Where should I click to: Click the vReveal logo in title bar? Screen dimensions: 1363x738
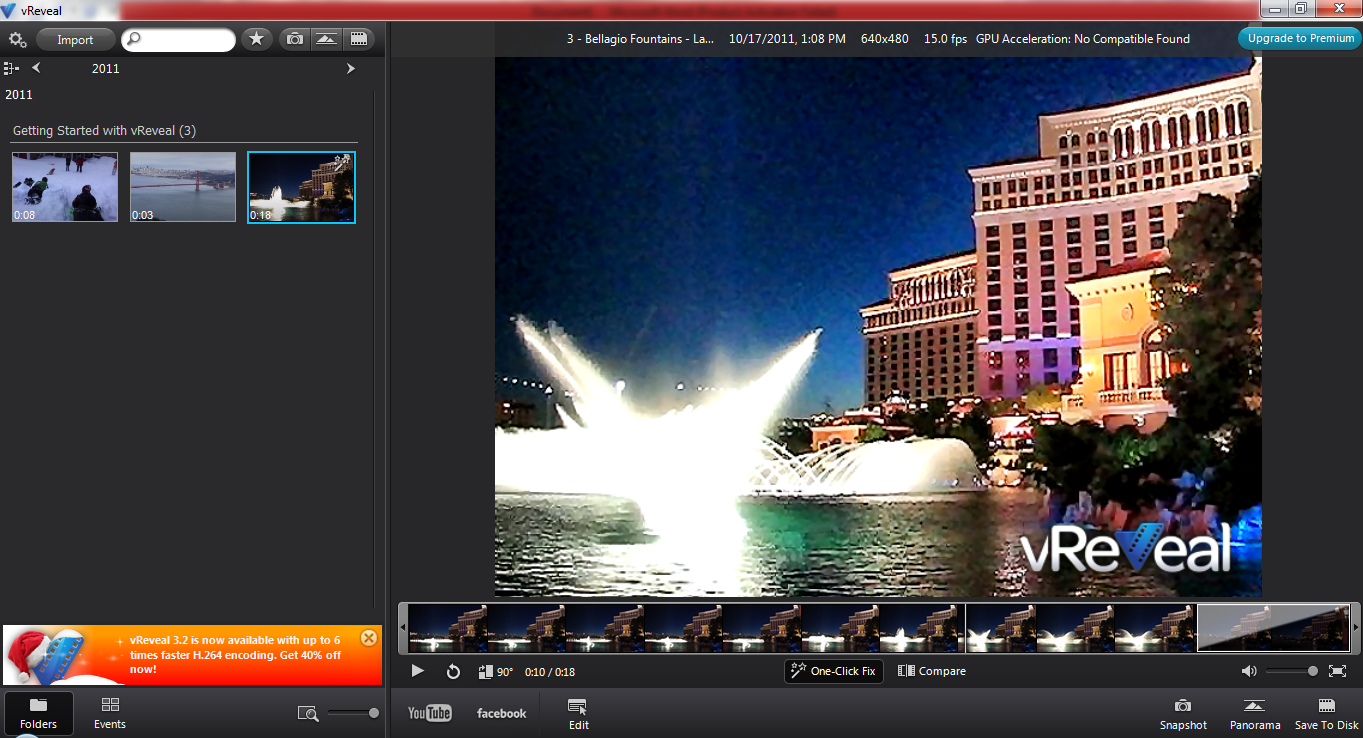(x=9, y=10)
